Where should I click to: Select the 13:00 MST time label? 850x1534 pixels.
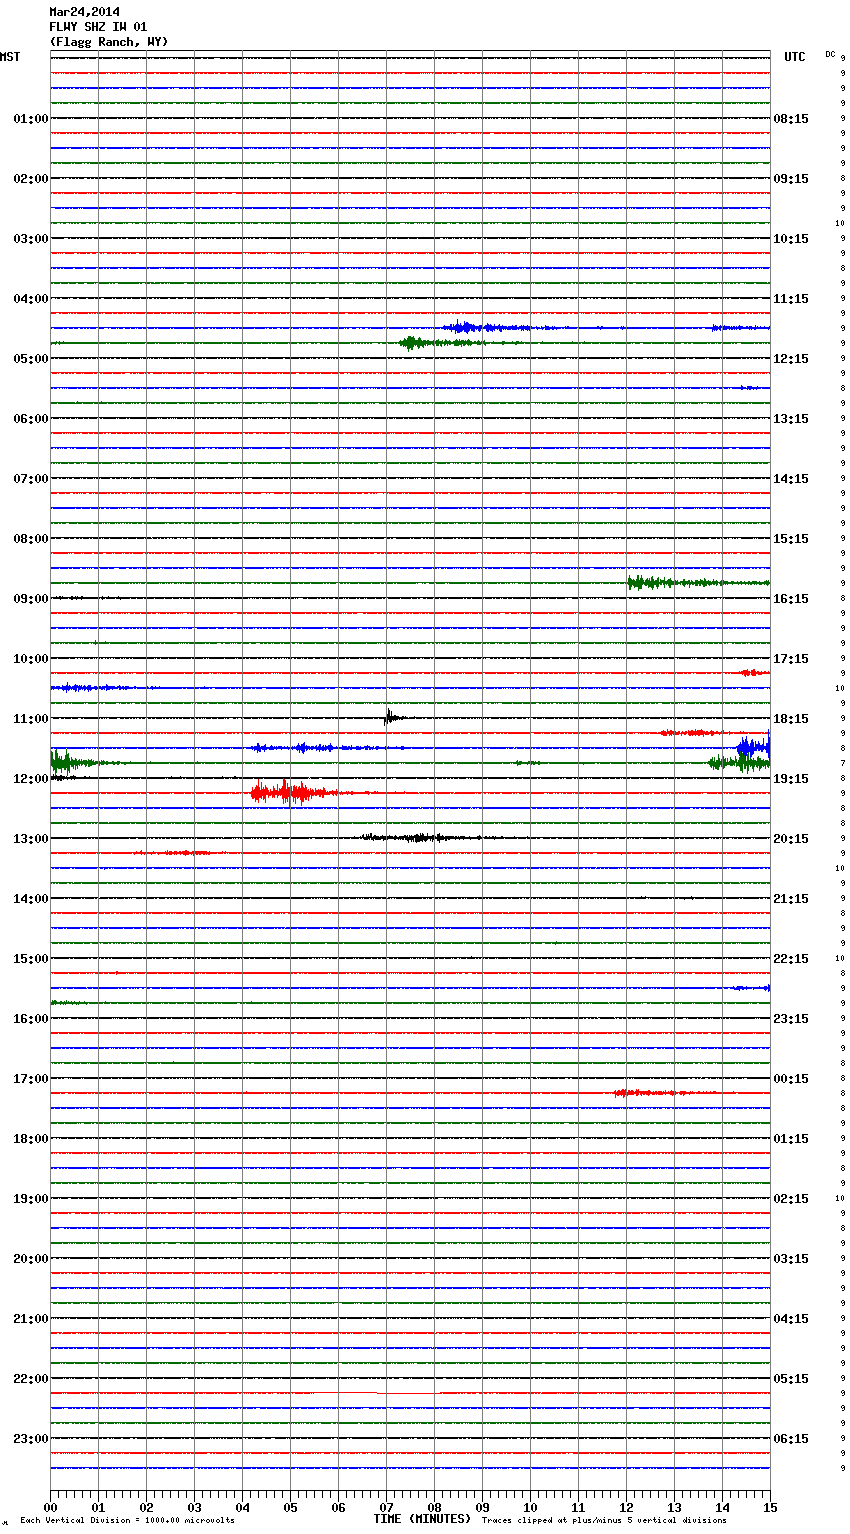pos(31,839)
